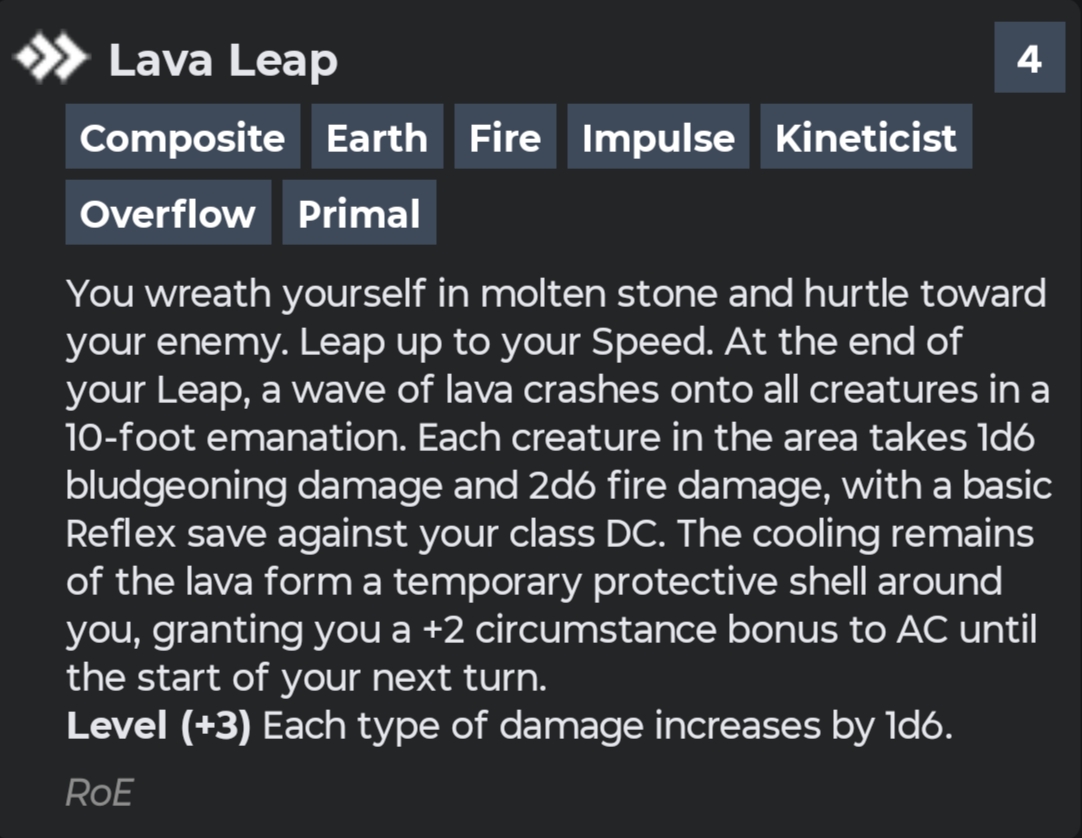Open the Lava Leap title
The height and width of the screenshot is (838, 1082).
click(x=223, y=62)
